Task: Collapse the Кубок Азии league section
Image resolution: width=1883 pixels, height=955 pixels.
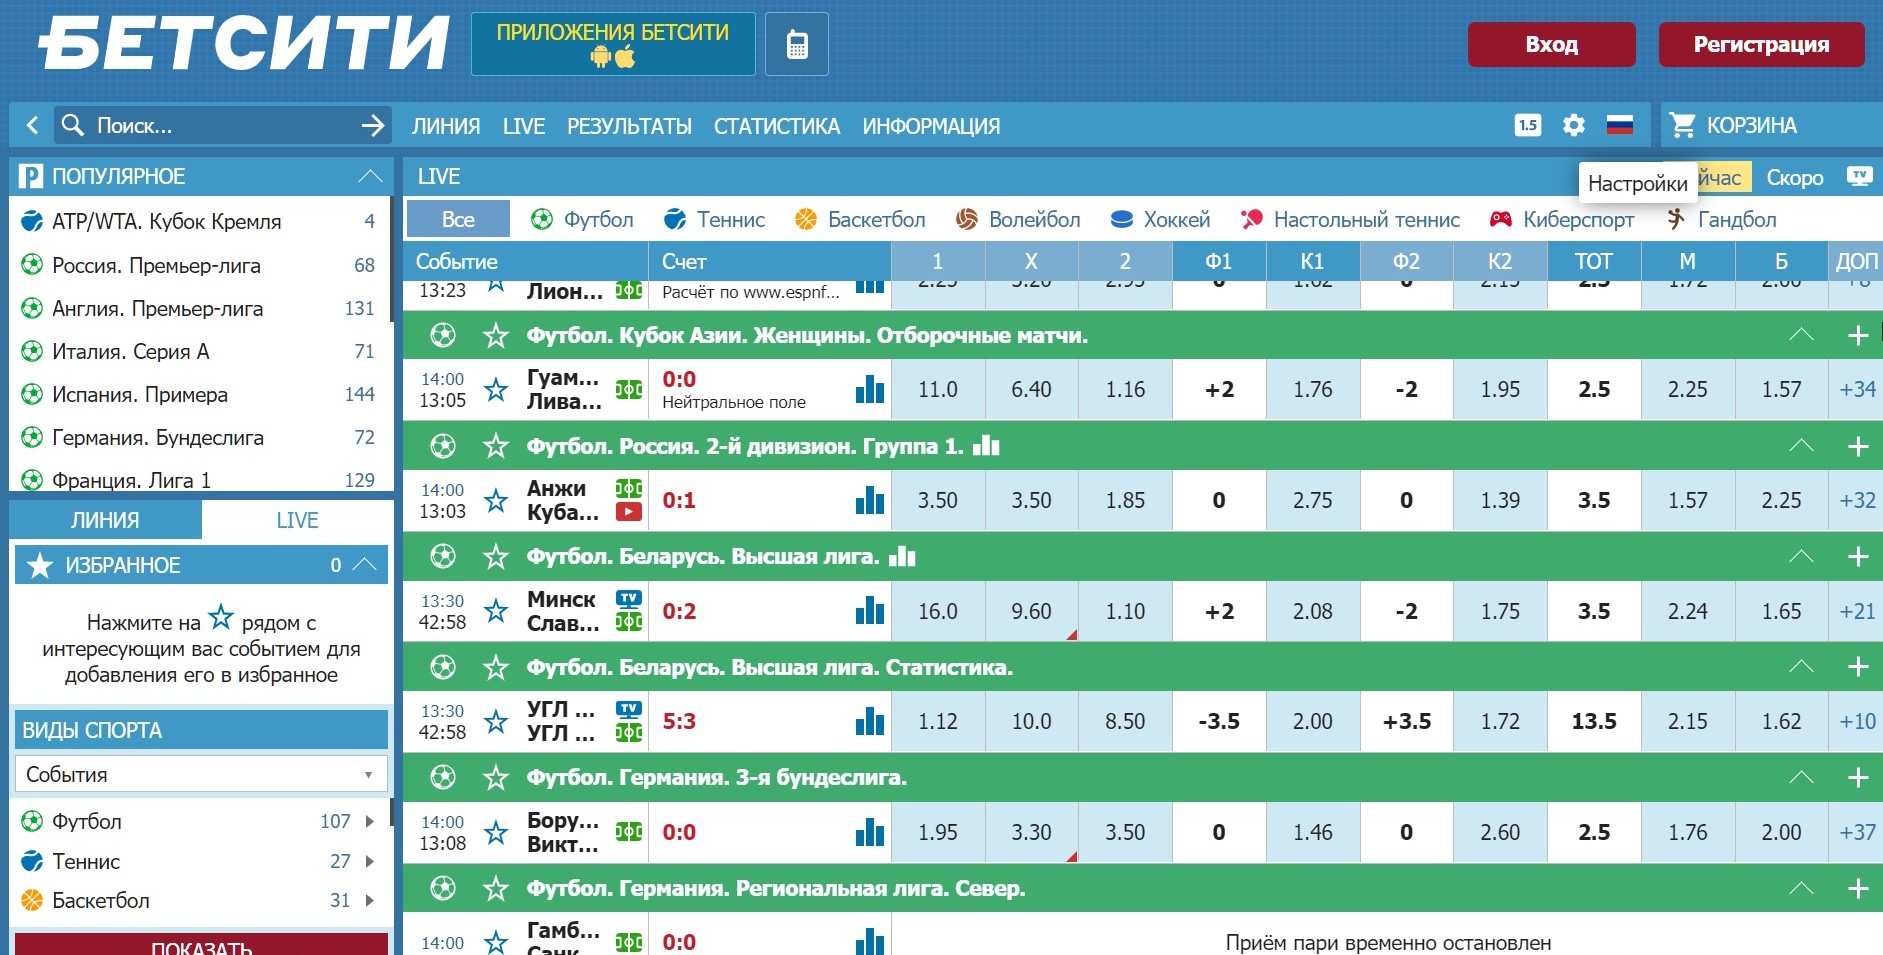Action: click(1801, 335)
